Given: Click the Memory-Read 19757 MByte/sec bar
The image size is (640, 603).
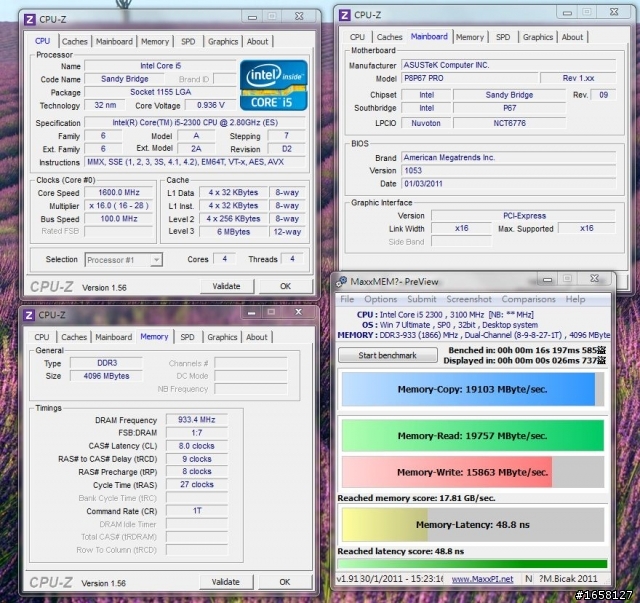Looking at the screenshot, I should [x=473, y=436].
